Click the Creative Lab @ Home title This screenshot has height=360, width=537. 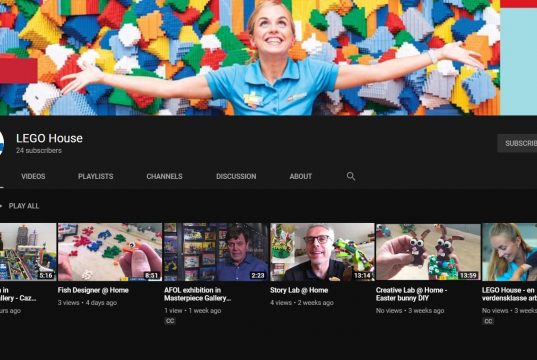coord(411,294)
